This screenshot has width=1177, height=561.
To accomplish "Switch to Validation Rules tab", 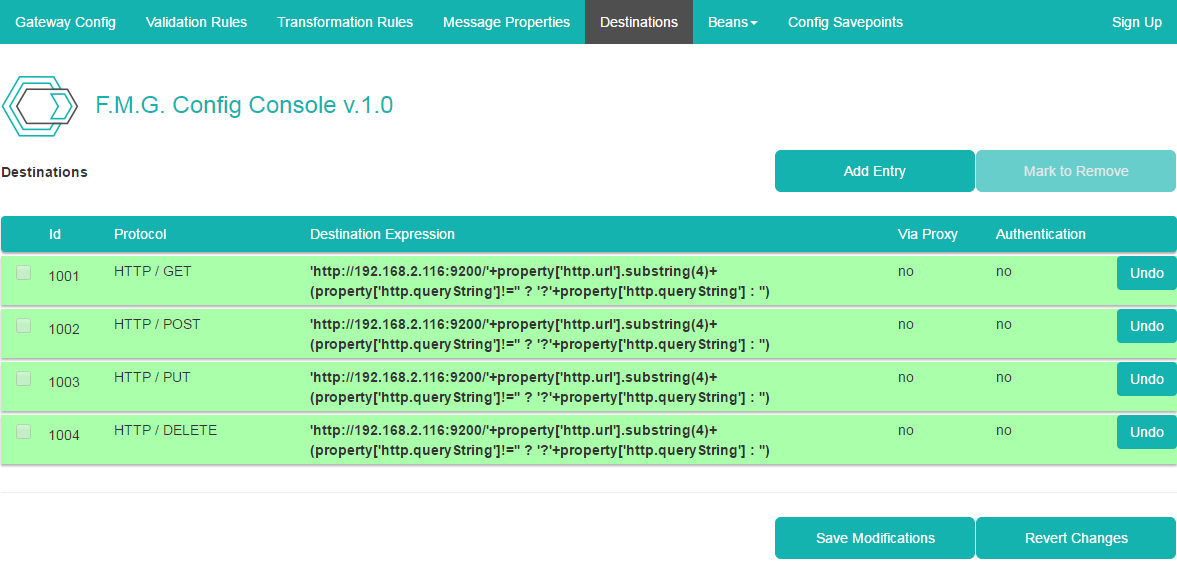I will (x=196, y=22).
